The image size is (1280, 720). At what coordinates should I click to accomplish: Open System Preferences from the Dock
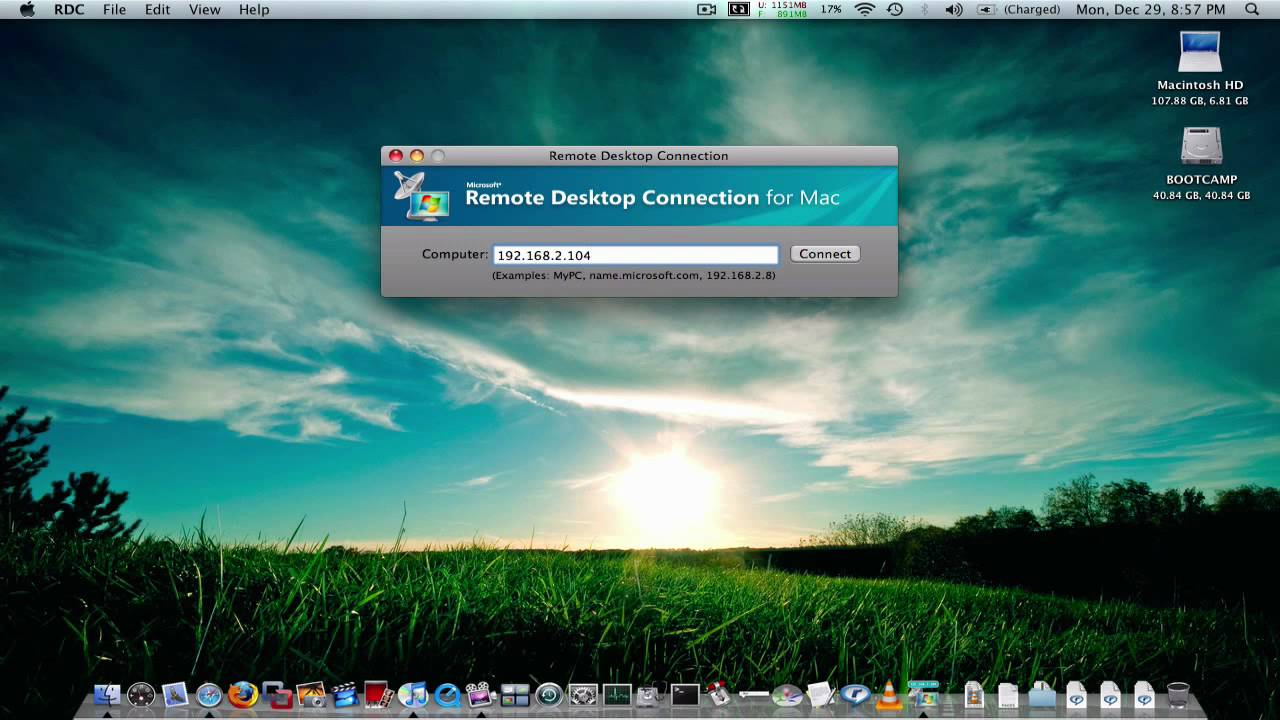pos(583,694)
